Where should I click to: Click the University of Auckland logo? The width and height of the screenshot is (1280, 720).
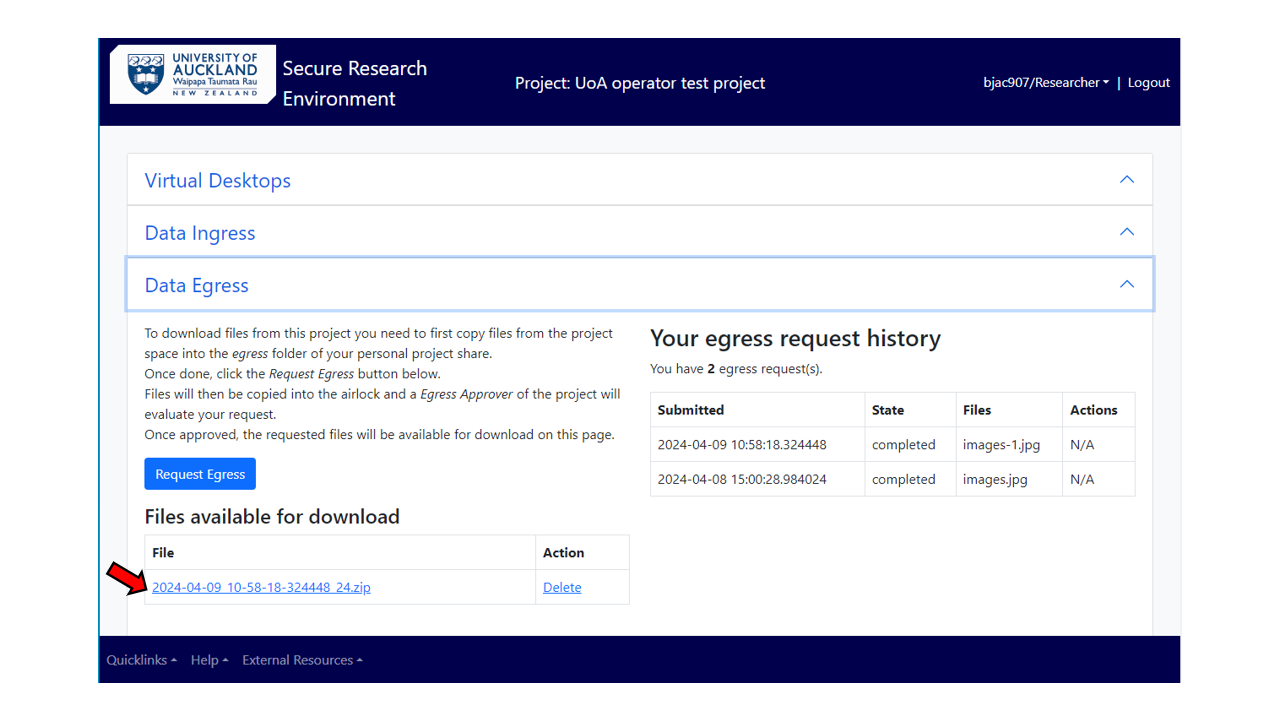[192, 75]
